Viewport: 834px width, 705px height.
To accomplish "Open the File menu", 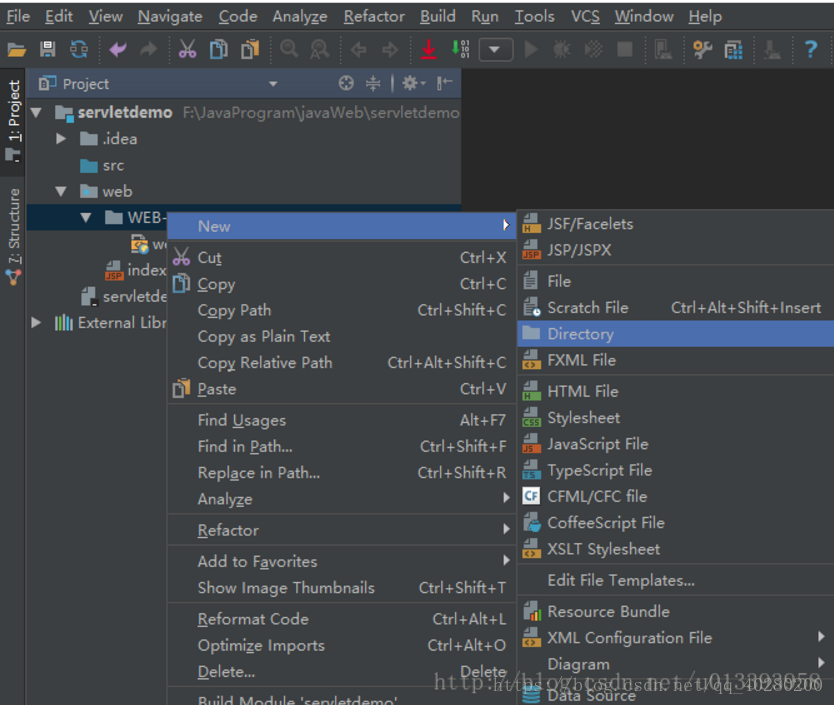I will 18,16.
